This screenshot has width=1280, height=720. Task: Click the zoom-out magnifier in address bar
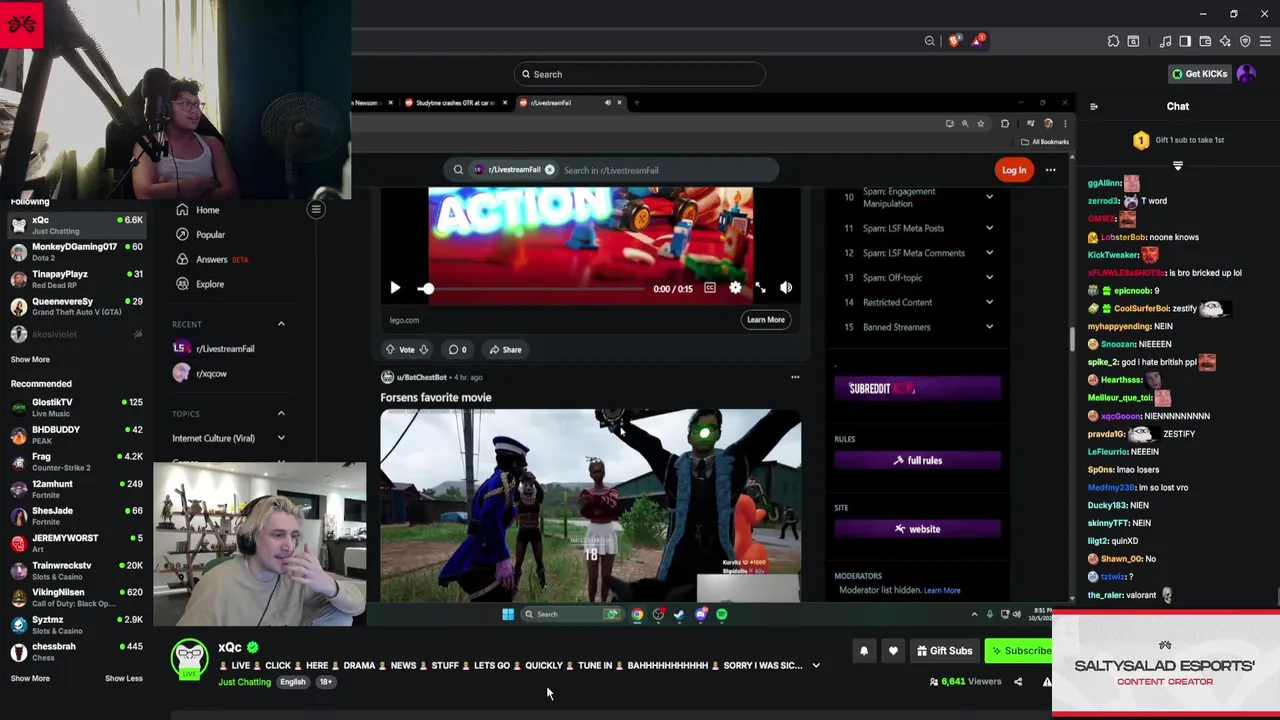click(930, 41)
